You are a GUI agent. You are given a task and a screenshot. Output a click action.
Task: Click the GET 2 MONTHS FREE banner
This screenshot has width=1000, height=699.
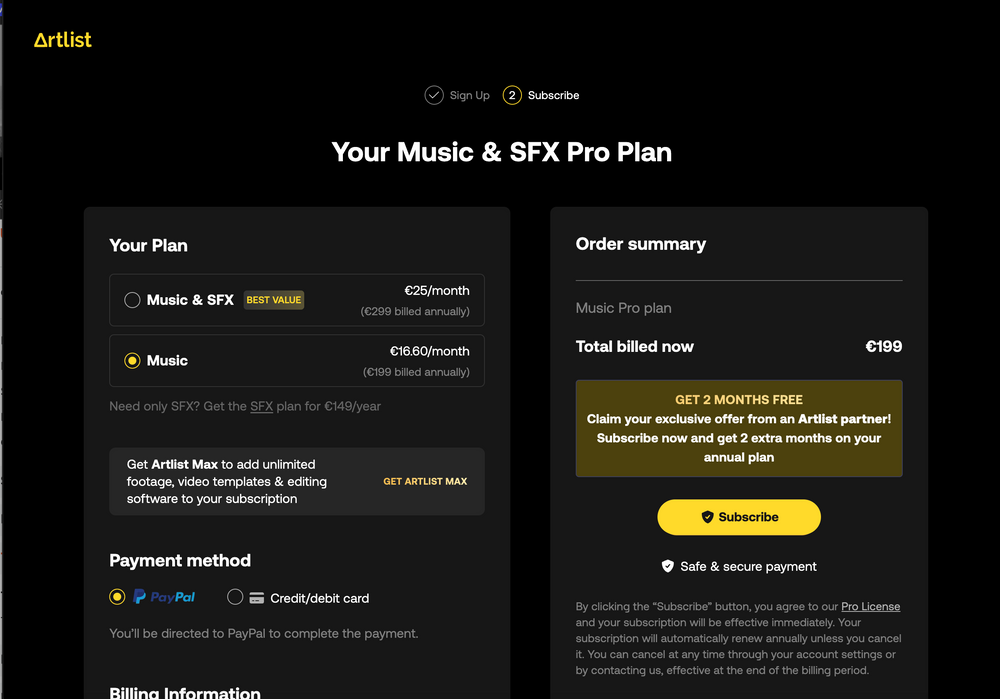(x=739, y=428)
